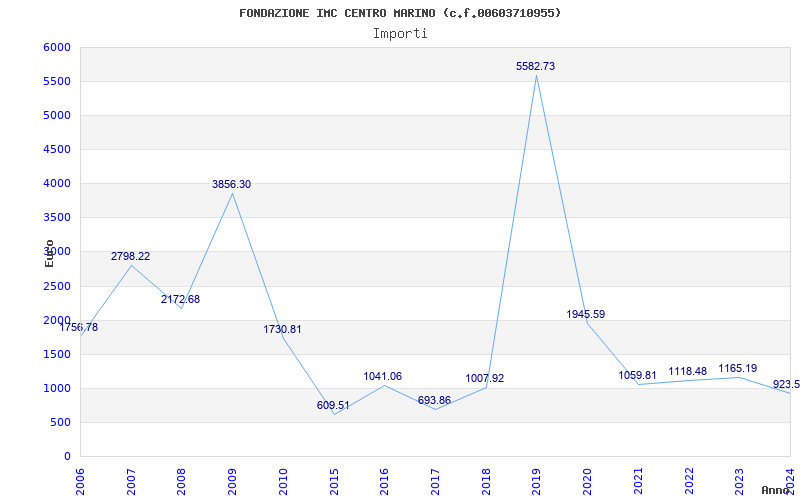The height and width of the screenshot is (500, 800).
Task: Click the 1059.81 value label
Action: pyautogui.click(x=637, y=376)
